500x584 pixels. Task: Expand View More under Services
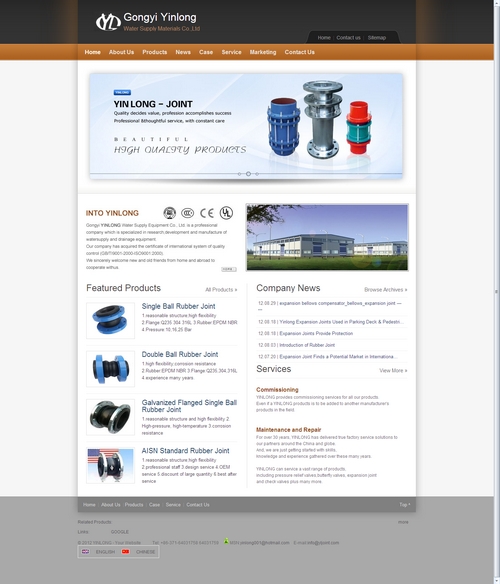pyautogui.click(x=393, y=370)
